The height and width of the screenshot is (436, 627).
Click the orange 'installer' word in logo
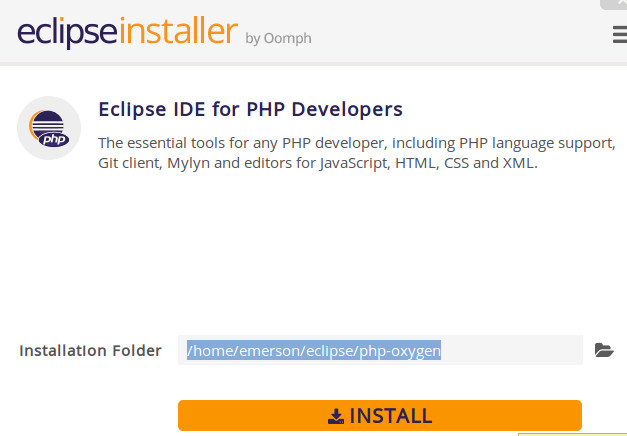[178, 30]
